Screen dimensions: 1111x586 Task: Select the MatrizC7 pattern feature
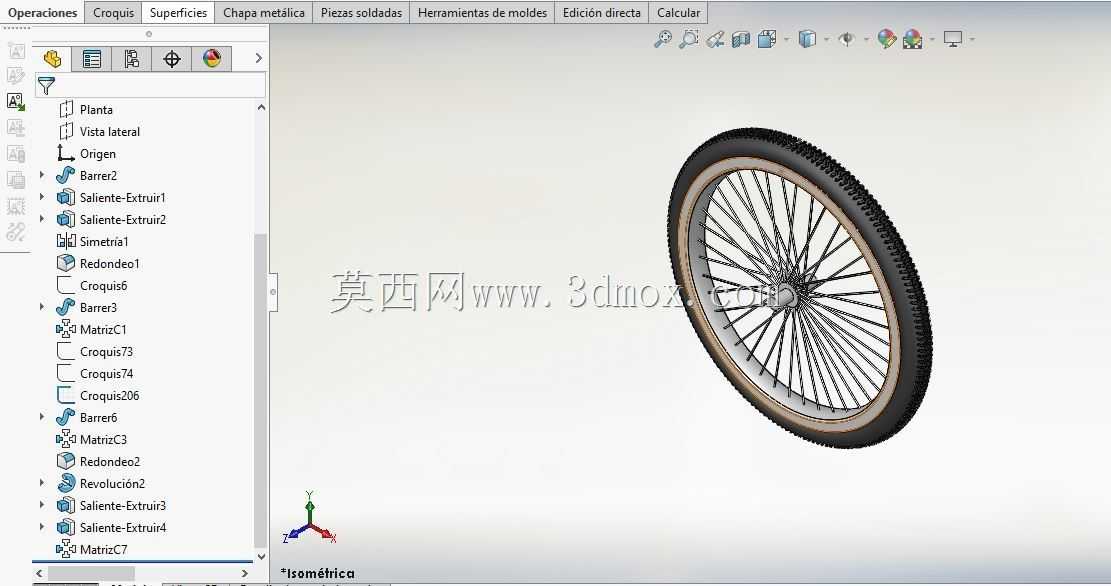click(92, 548)
